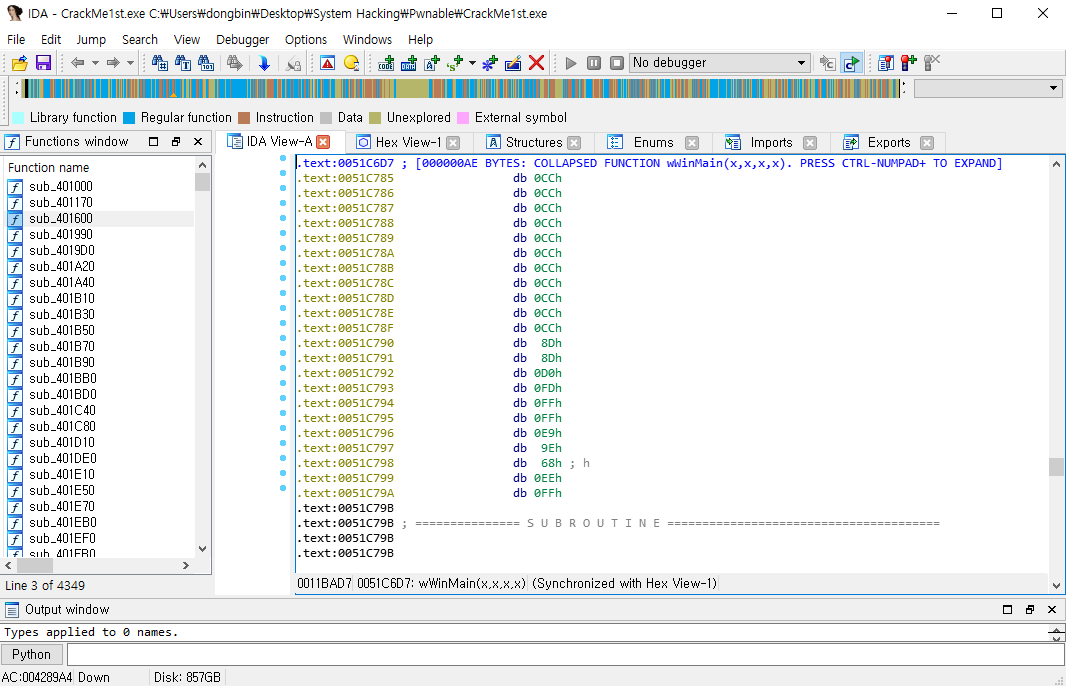
Task: Click the DATA plus icon
Action: (x=409, y=63)
